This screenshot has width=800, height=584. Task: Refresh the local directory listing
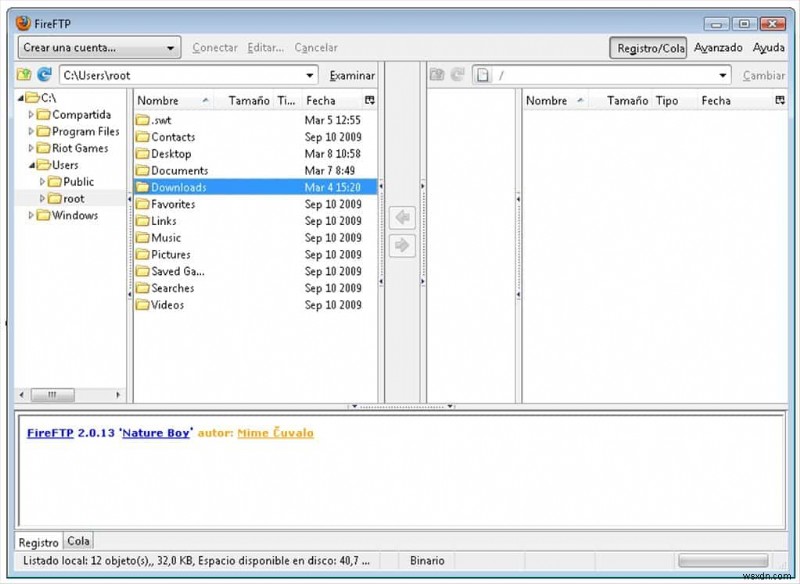coord(44,74)
